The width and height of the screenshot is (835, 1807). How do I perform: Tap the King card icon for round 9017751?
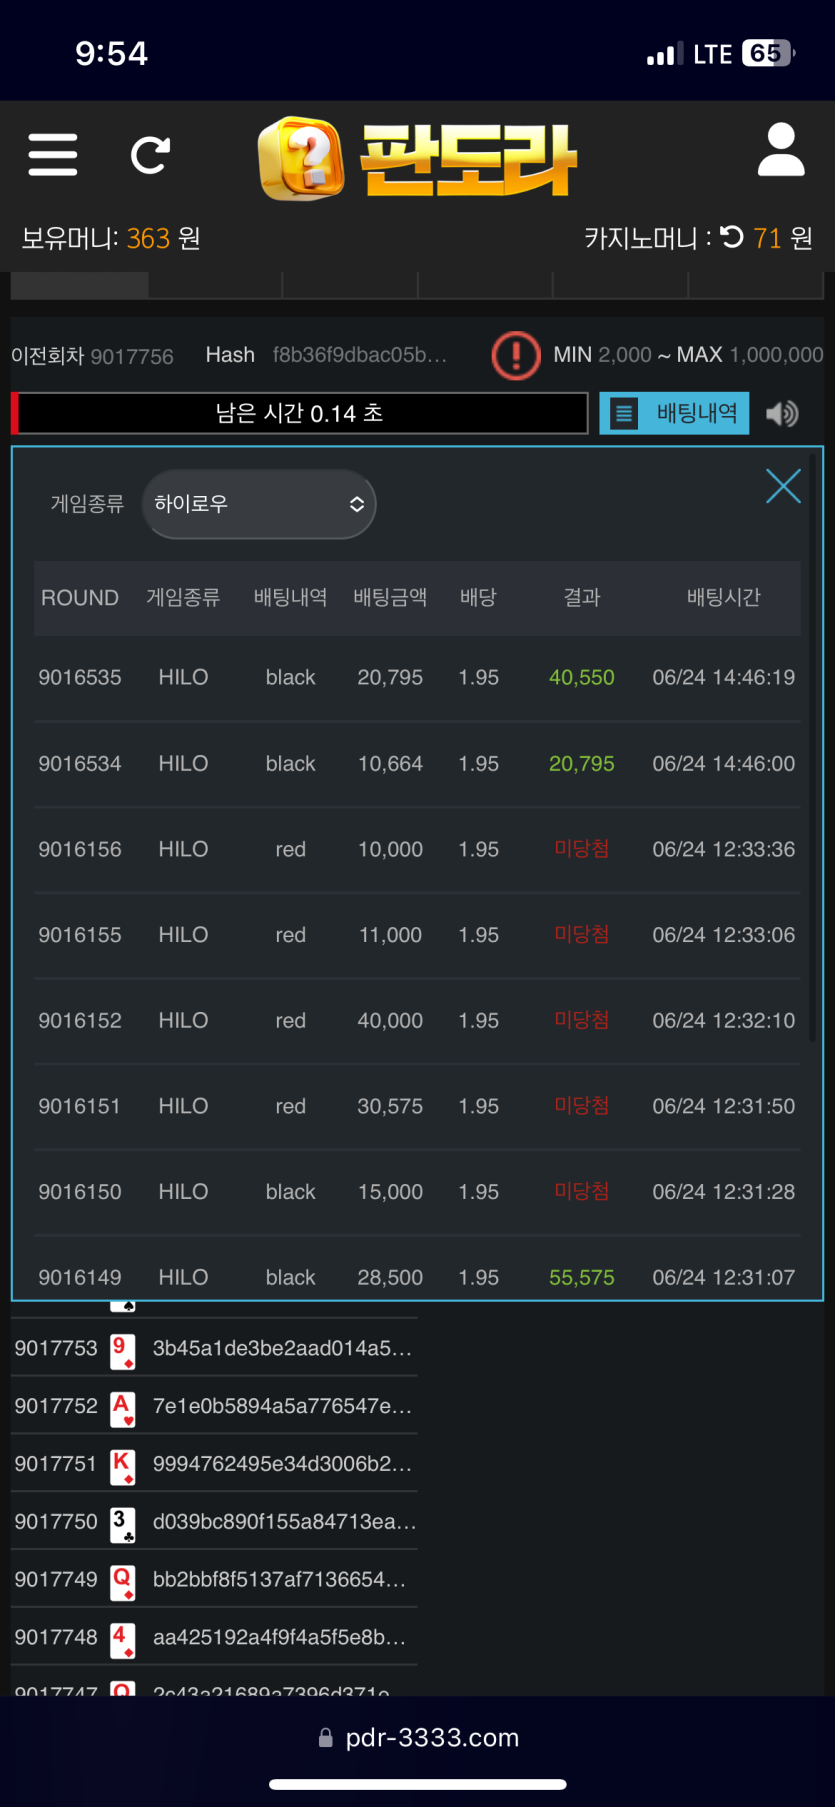(122, 1464)
